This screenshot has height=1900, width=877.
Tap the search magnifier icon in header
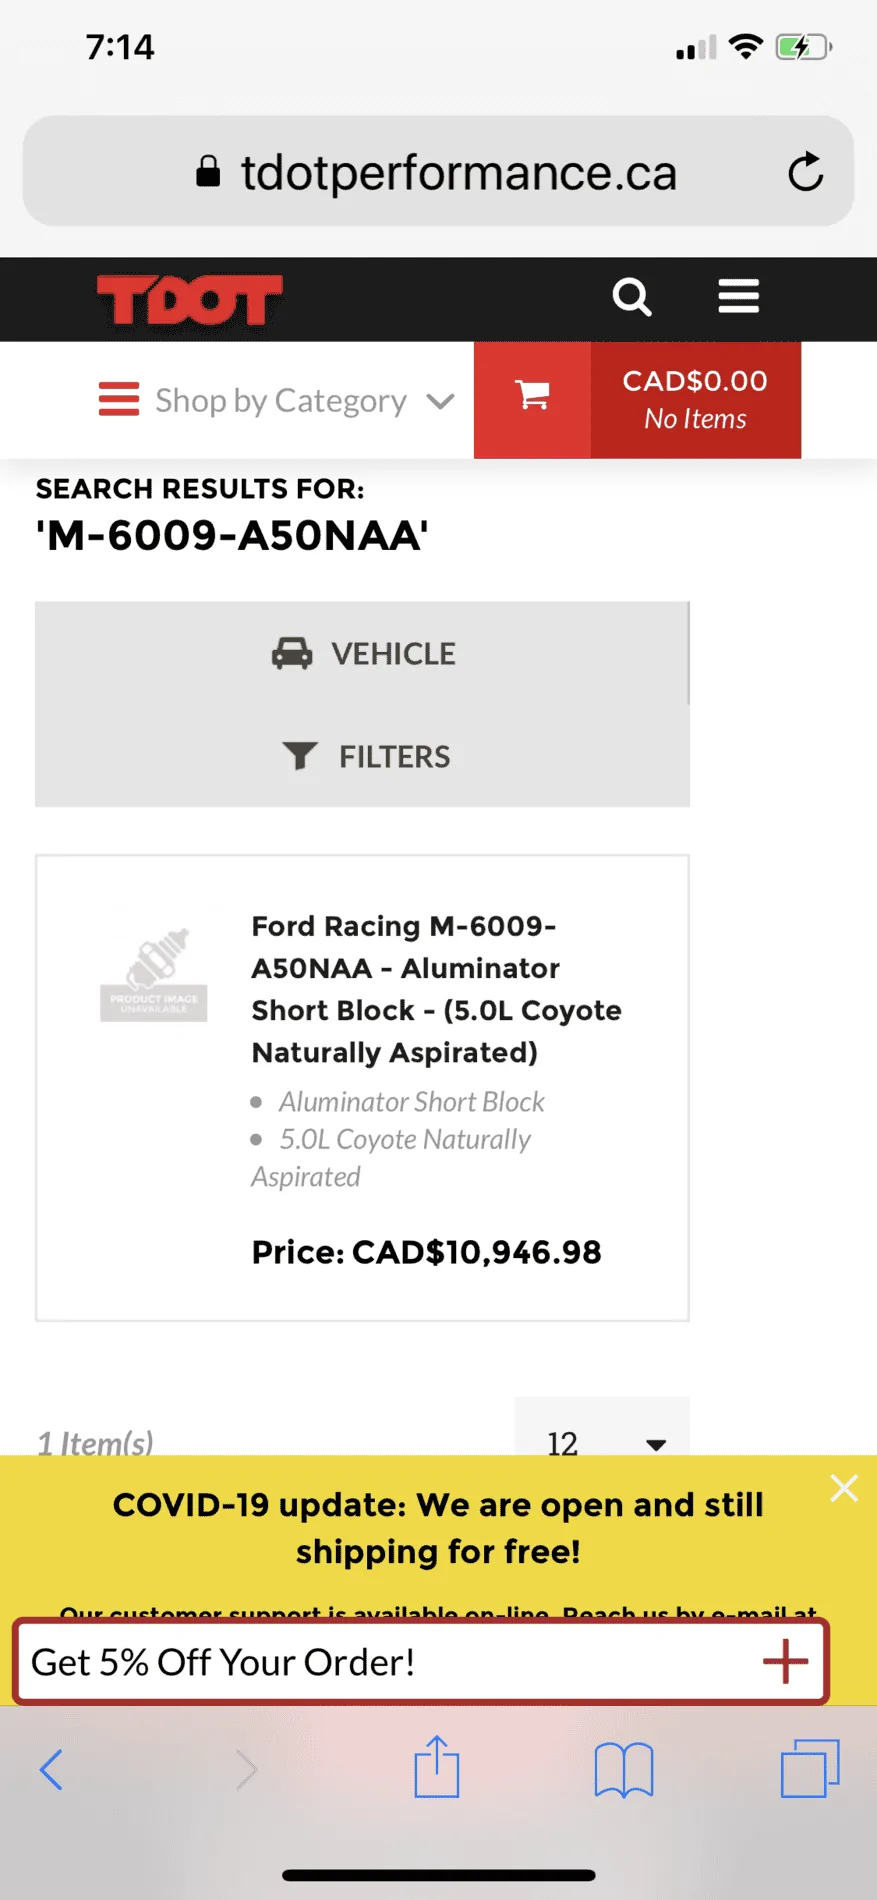click(x=632, y=297)
